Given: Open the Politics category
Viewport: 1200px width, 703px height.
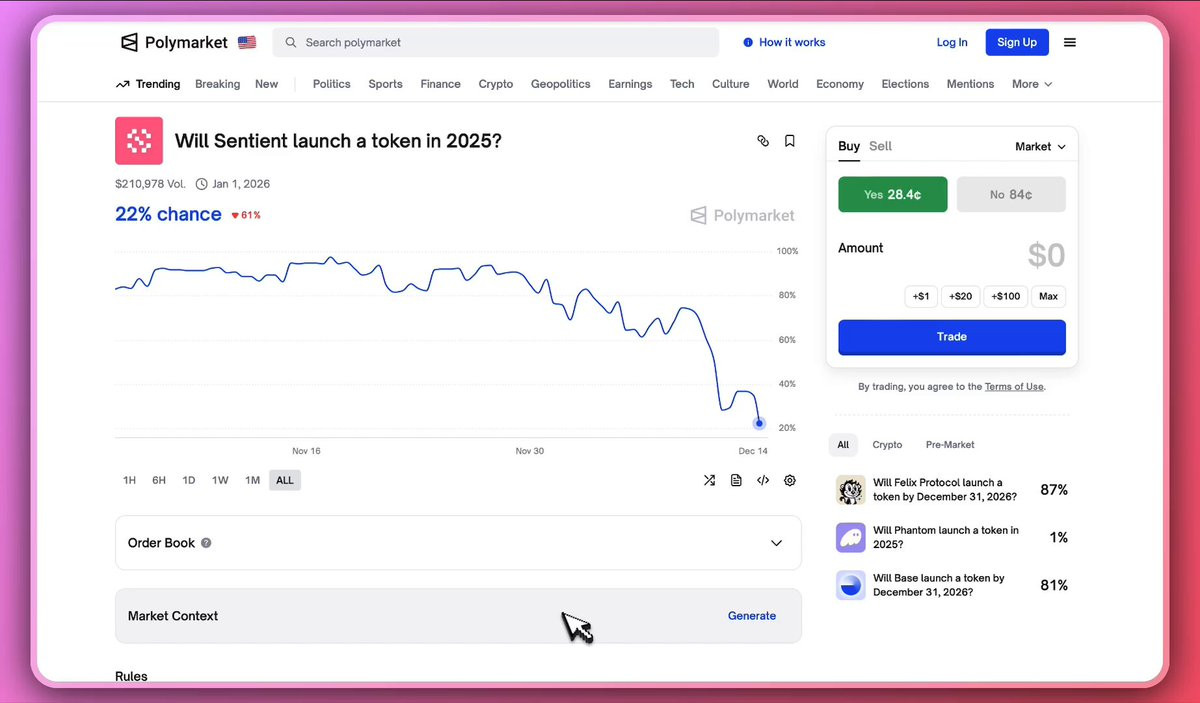Looking at the screenshot, I should click(x=331, y=84).
